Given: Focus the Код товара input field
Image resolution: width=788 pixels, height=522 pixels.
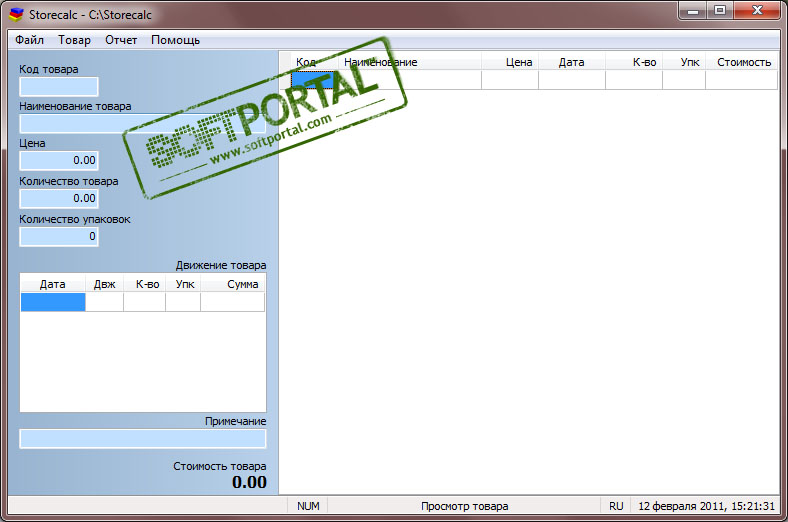Looking at the screenshot, I should coord(59,87).
